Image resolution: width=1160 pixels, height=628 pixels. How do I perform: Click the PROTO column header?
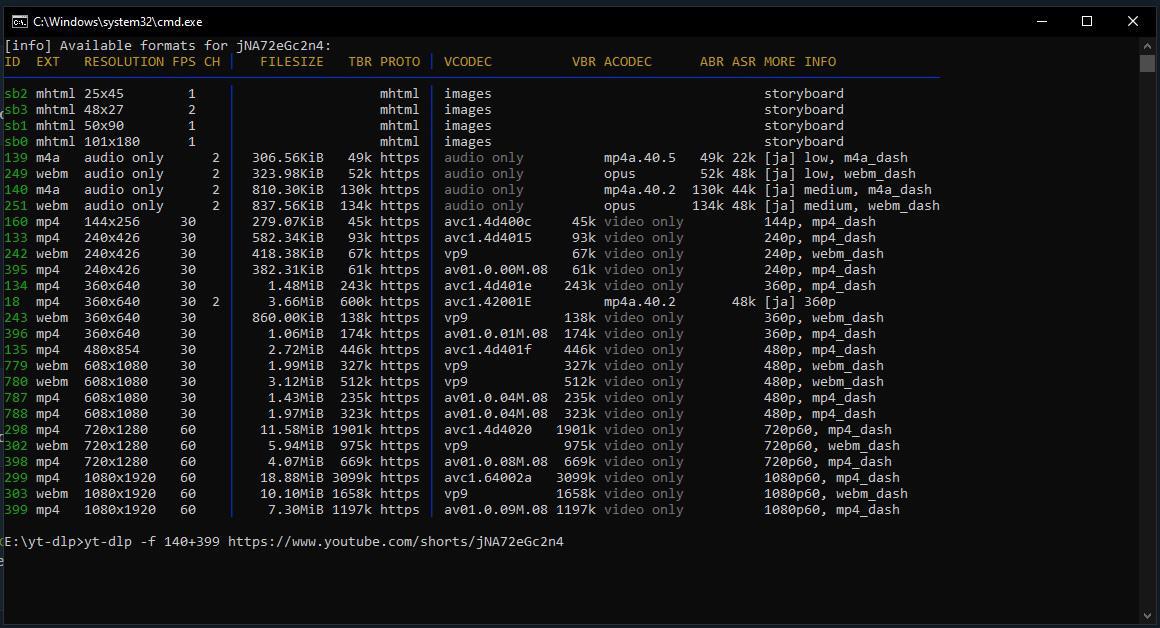pyautogui.click(x=399, y=62)
